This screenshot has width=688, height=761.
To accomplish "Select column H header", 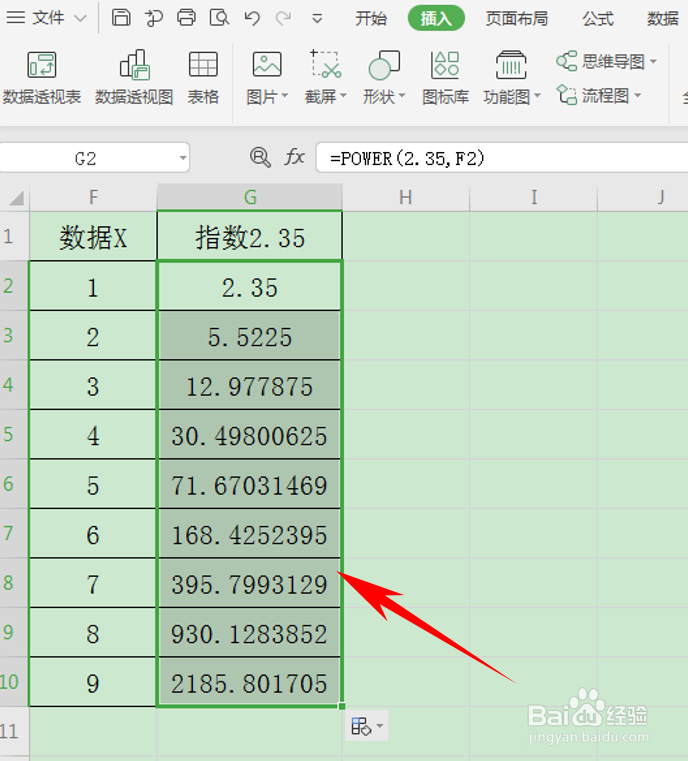I will tap(406, 198).
